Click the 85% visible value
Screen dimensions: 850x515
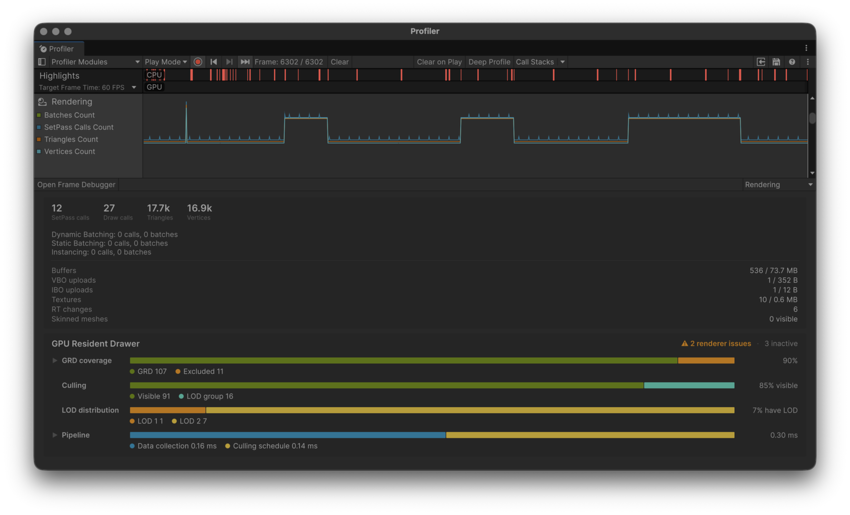778,385
